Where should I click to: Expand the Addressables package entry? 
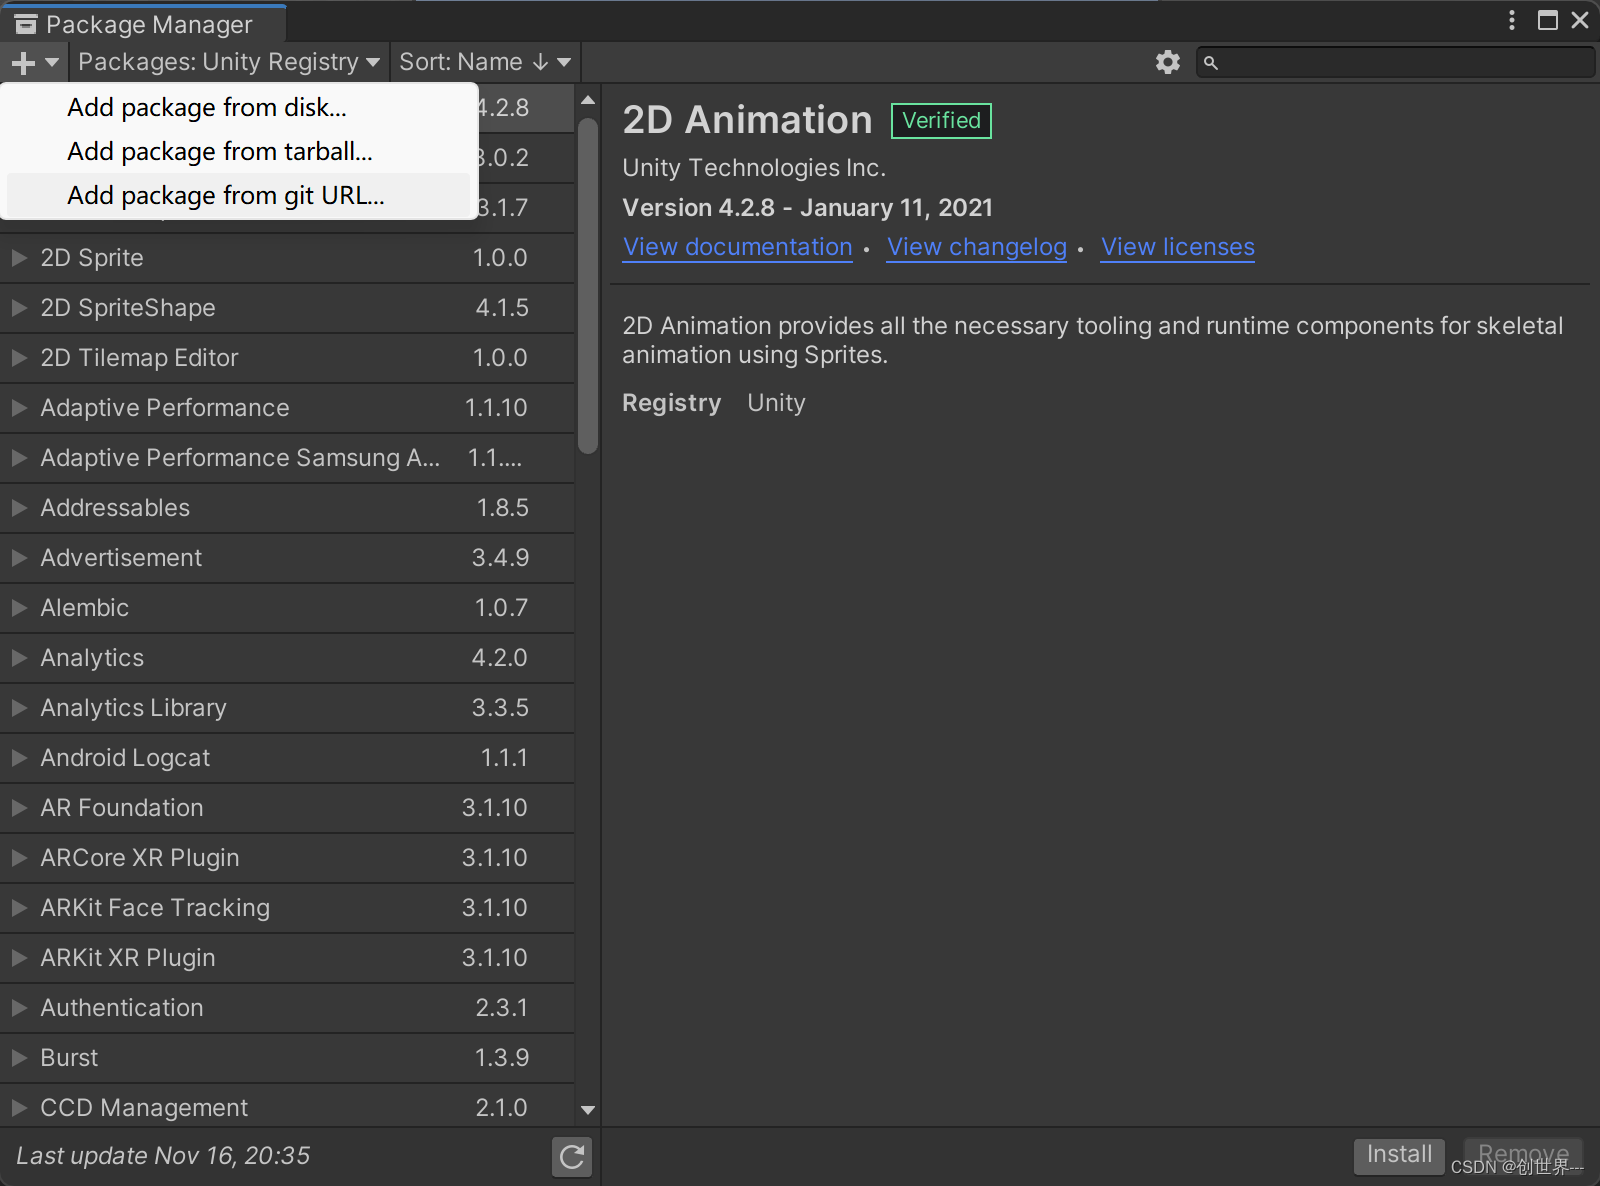pos(18,507)
